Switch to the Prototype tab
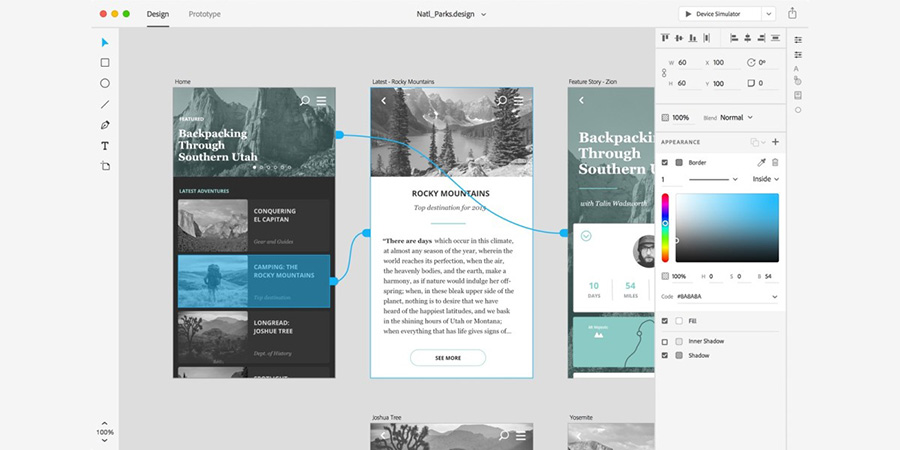900x450 pixels. tap(204, 14)
